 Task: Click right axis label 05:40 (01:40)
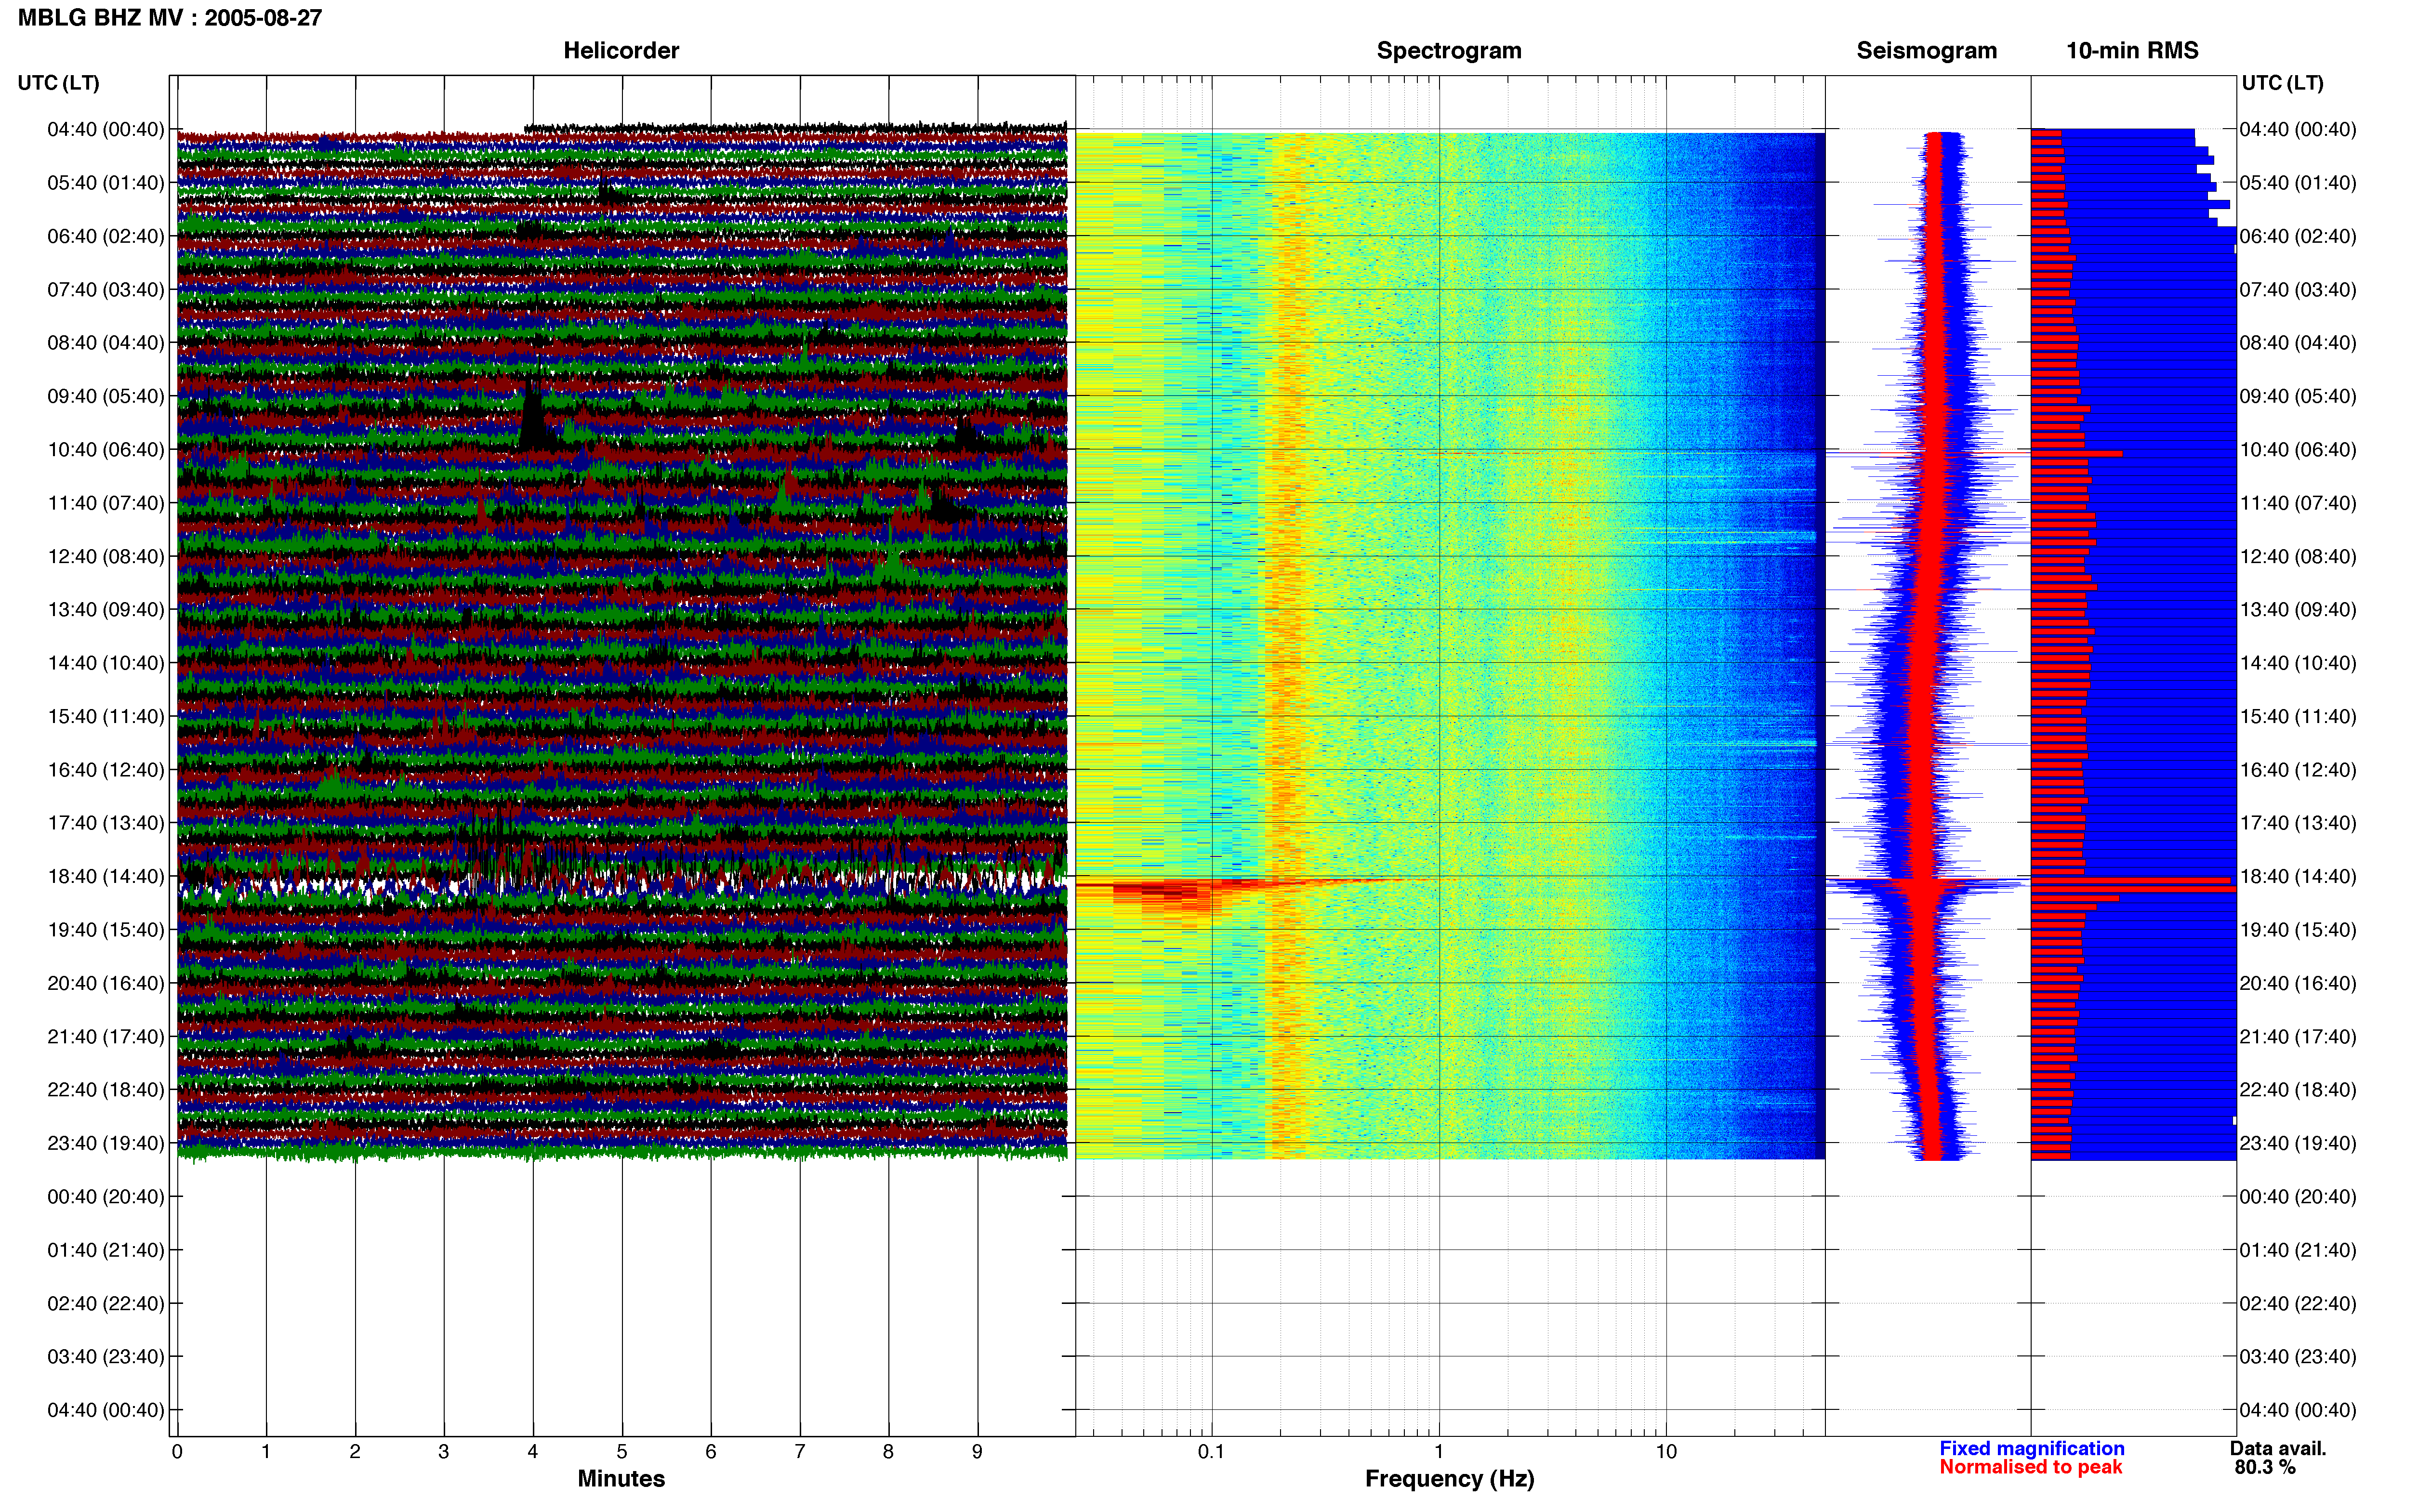point(2298,183)
